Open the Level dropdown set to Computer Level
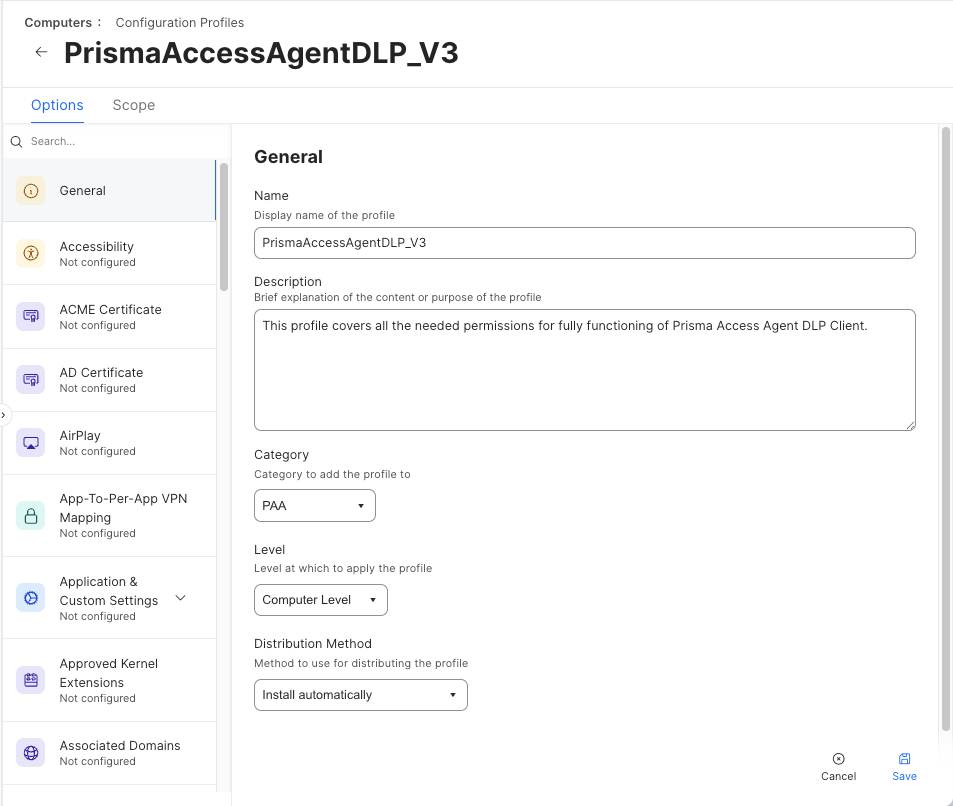 [x=320, y=600]
